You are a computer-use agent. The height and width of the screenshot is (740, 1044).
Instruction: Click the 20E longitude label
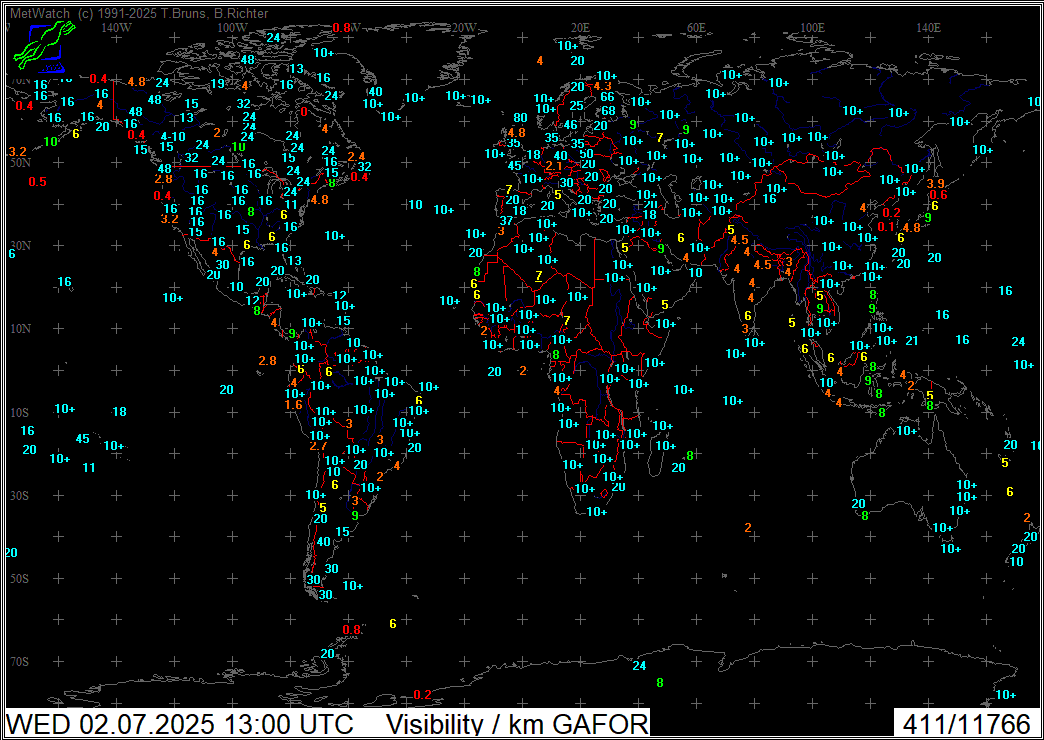[x=580, y=28]
